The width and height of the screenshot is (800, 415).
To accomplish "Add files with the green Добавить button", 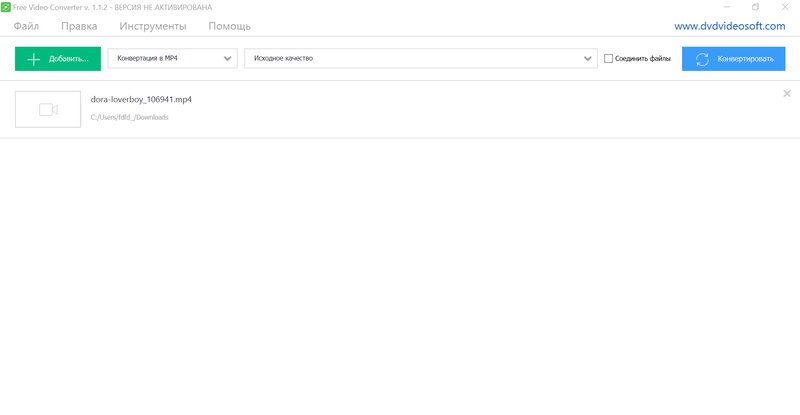I will 58,59.
